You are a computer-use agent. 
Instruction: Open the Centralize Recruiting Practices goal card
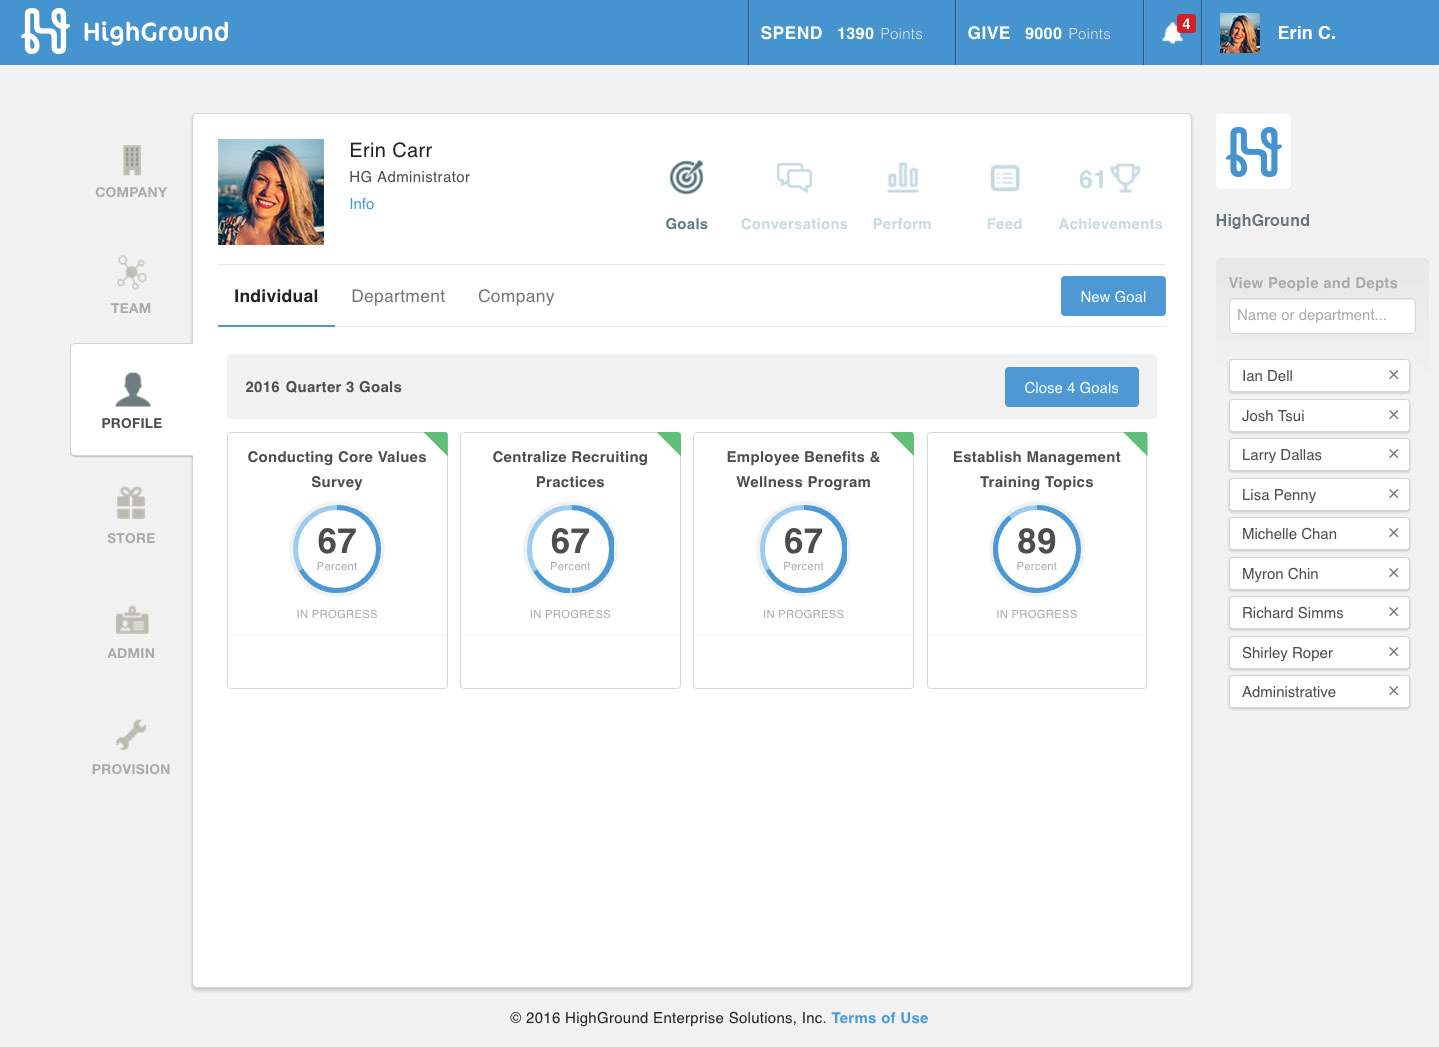pyautogui.click(x=570, y=560)
